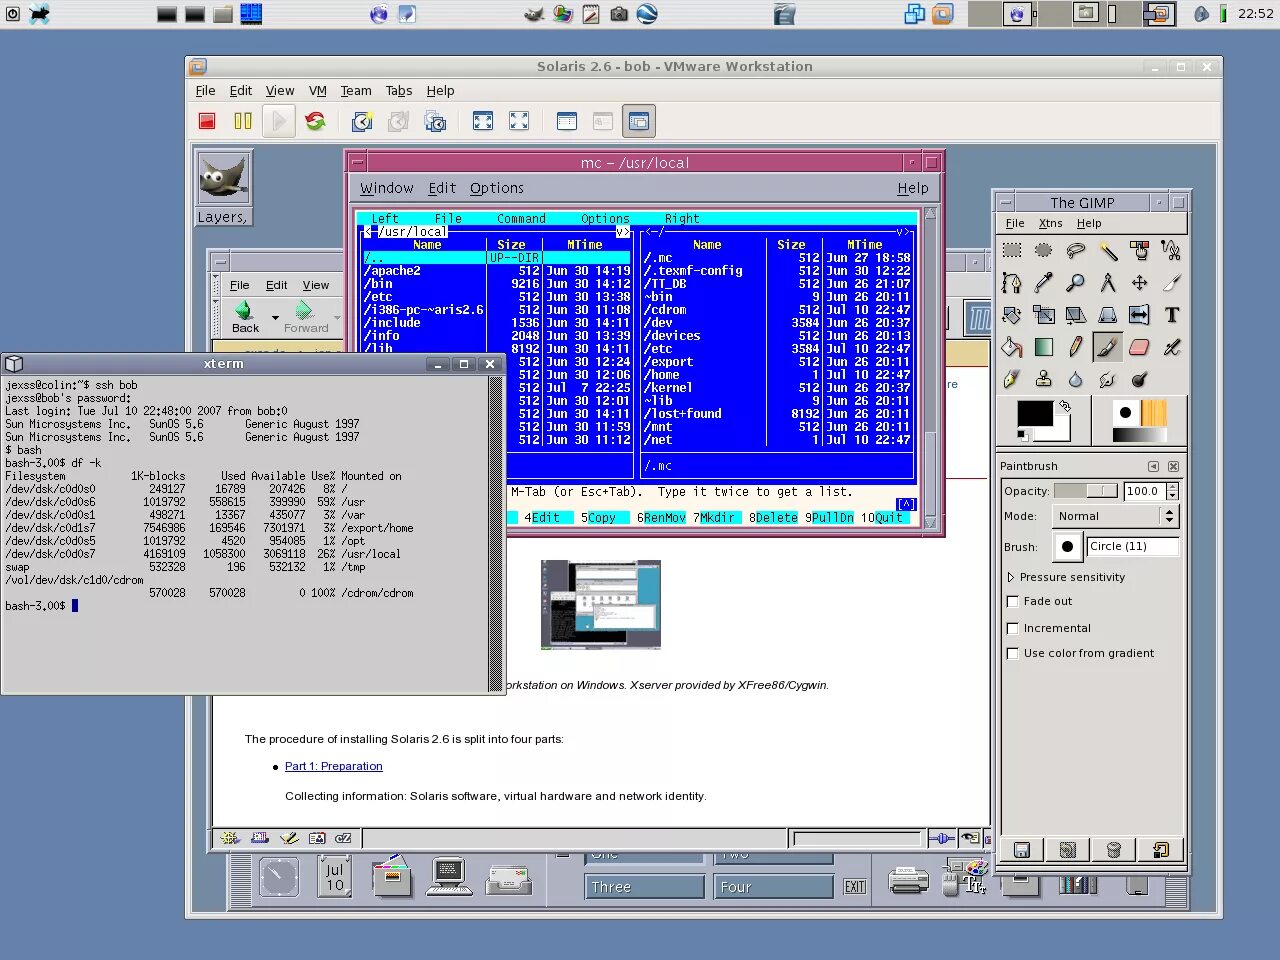
Task: Open the paint Mode Normal dropdown
Action: (1116, 516)
